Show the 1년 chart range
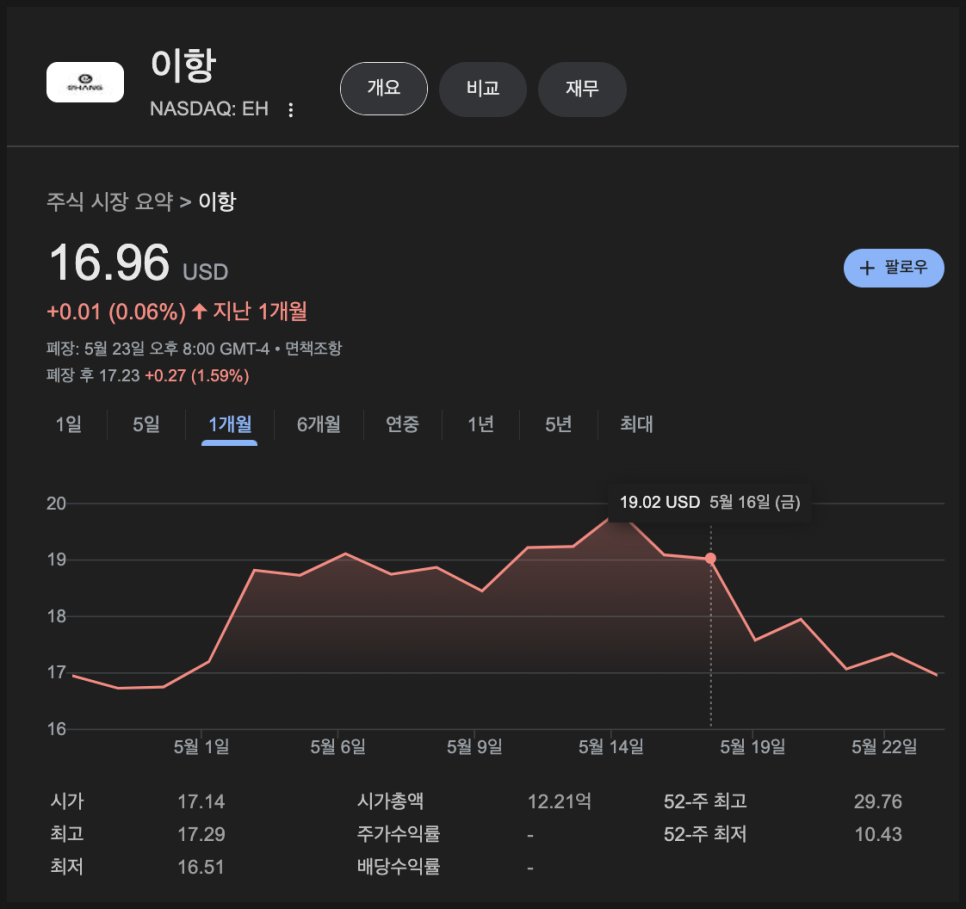The image size is (966, 909). 481,424
